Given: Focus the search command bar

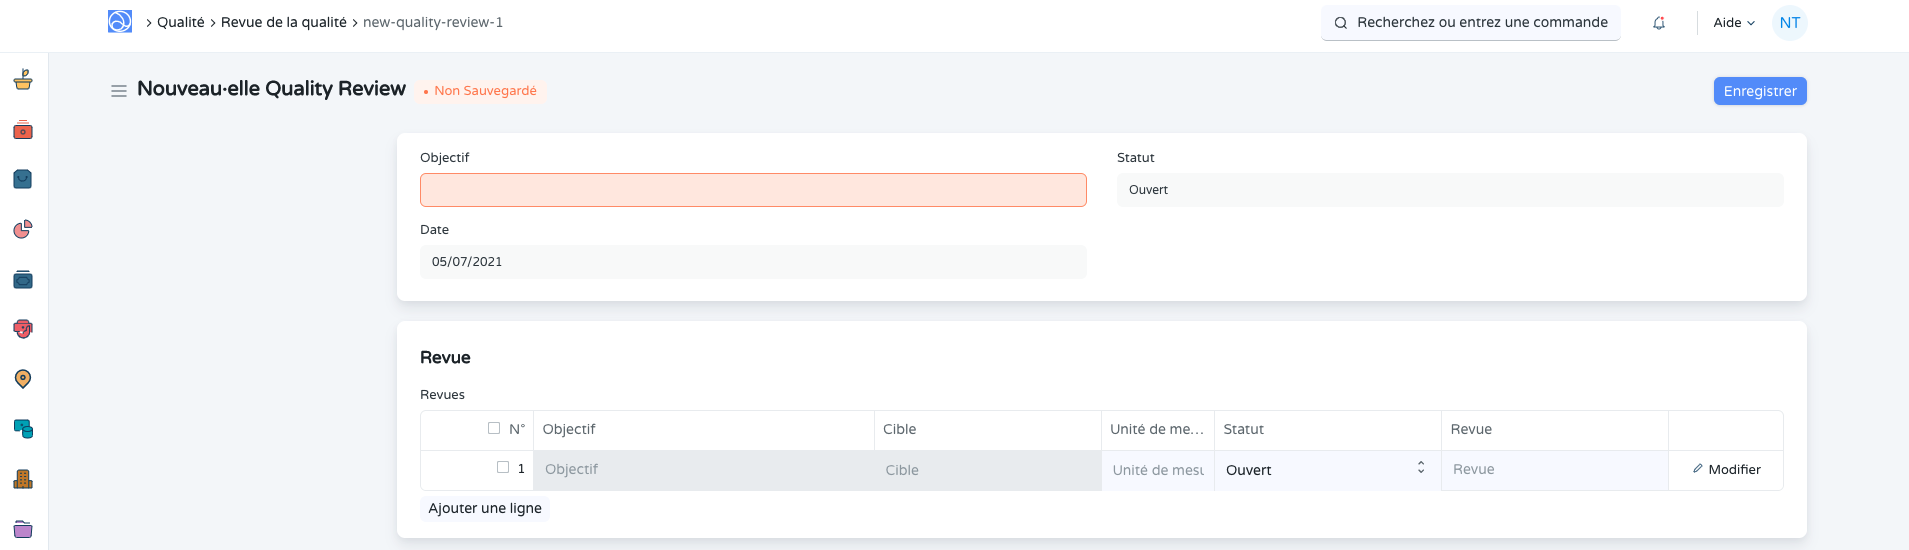Looking at the screenshot, I should pos(1471,22).
